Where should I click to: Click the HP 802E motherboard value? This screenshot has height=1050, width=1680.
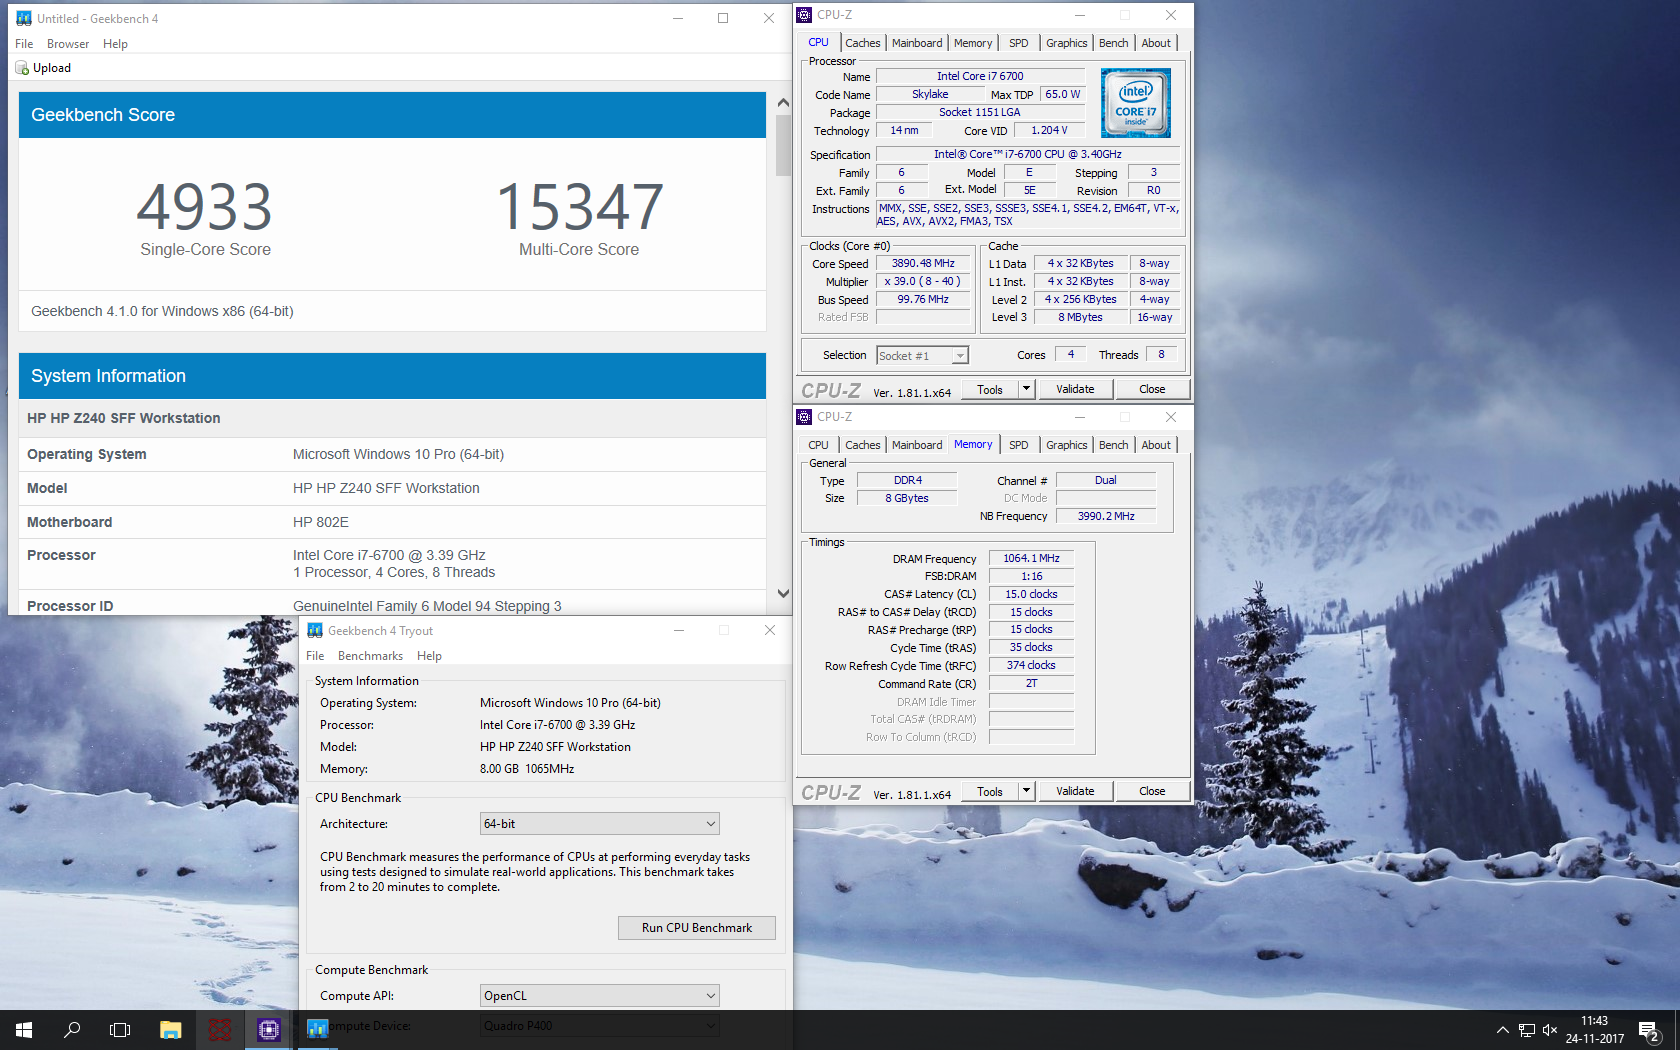coord(321,522)
